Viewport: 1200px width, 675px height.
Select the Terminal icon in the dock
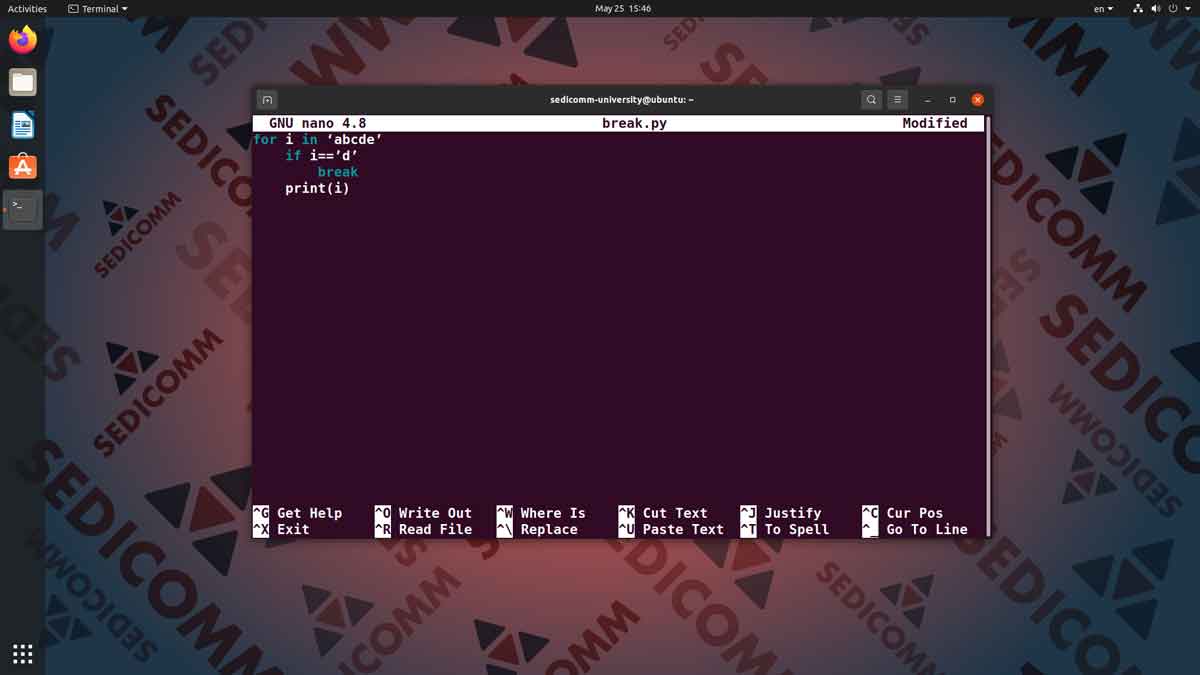pyautogui.click(x=22, y=209)
